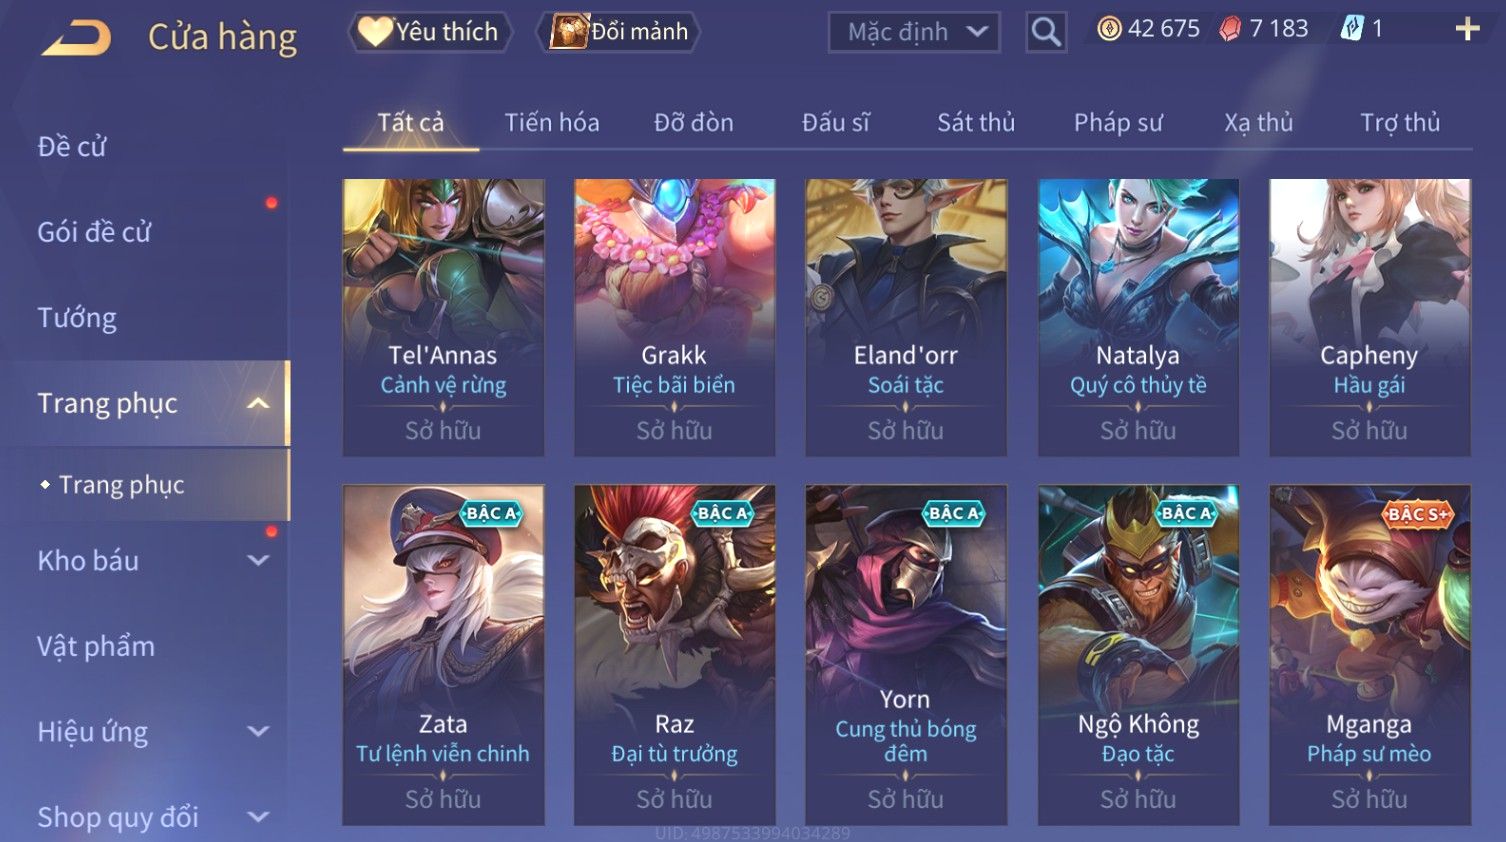Tap the golden back arrow icon
Viewport: 1506px width, 842px height.
click(x=77, y=37)
